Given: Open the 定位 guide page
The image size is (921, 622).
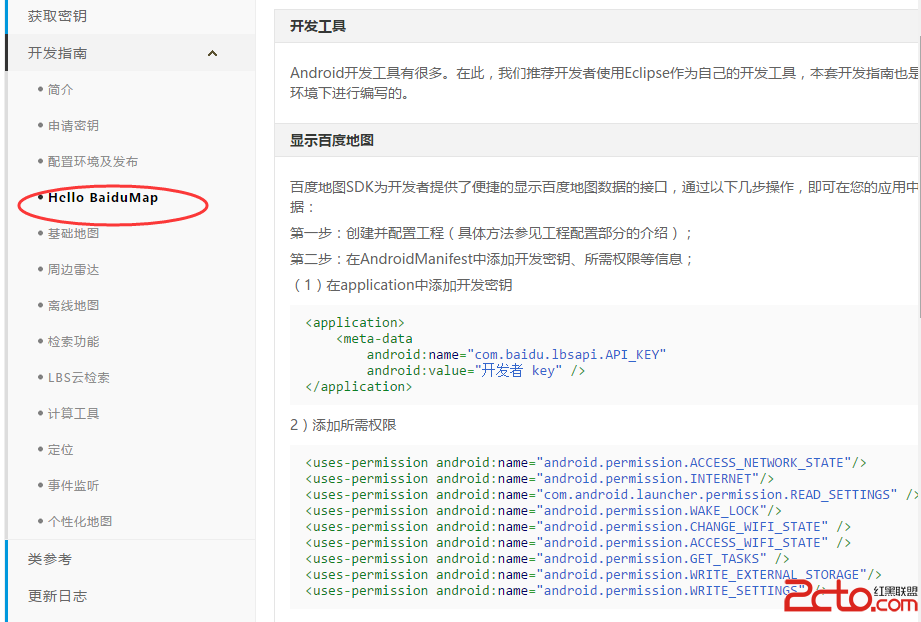Looking at the screenshot, I should click(60, 449).
